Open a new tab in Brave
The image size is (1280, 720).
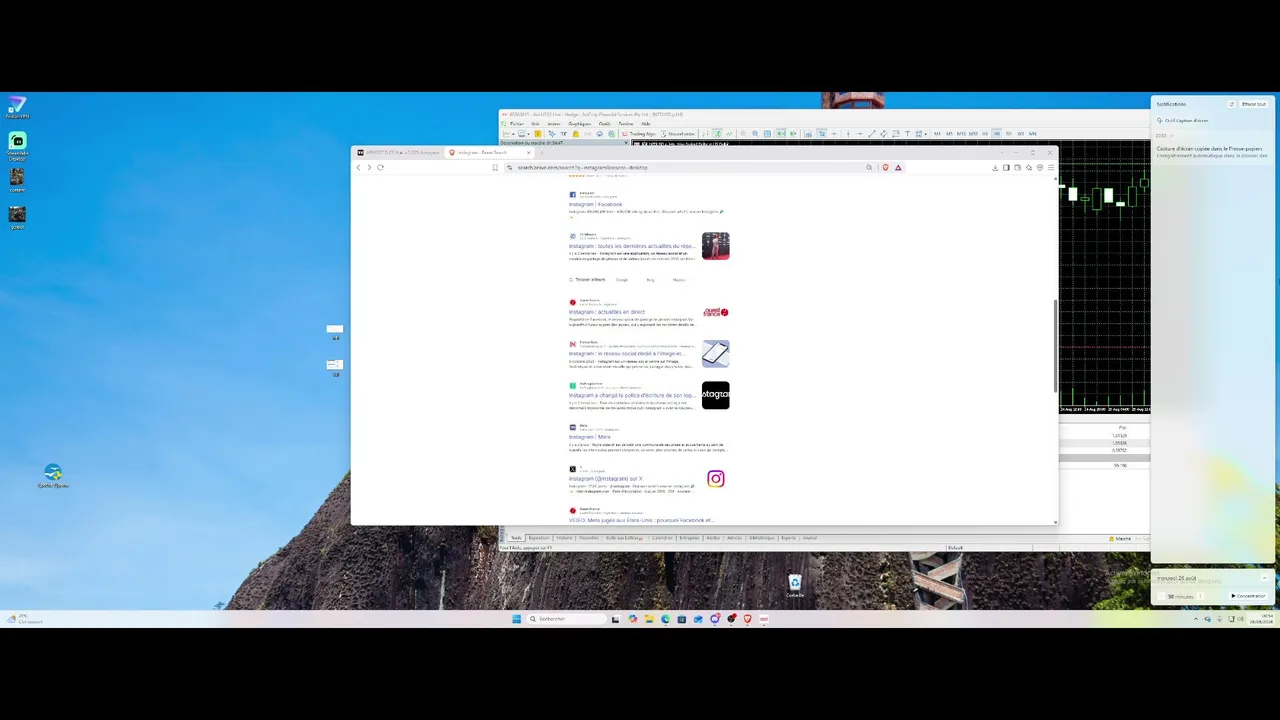click(542, 153)
